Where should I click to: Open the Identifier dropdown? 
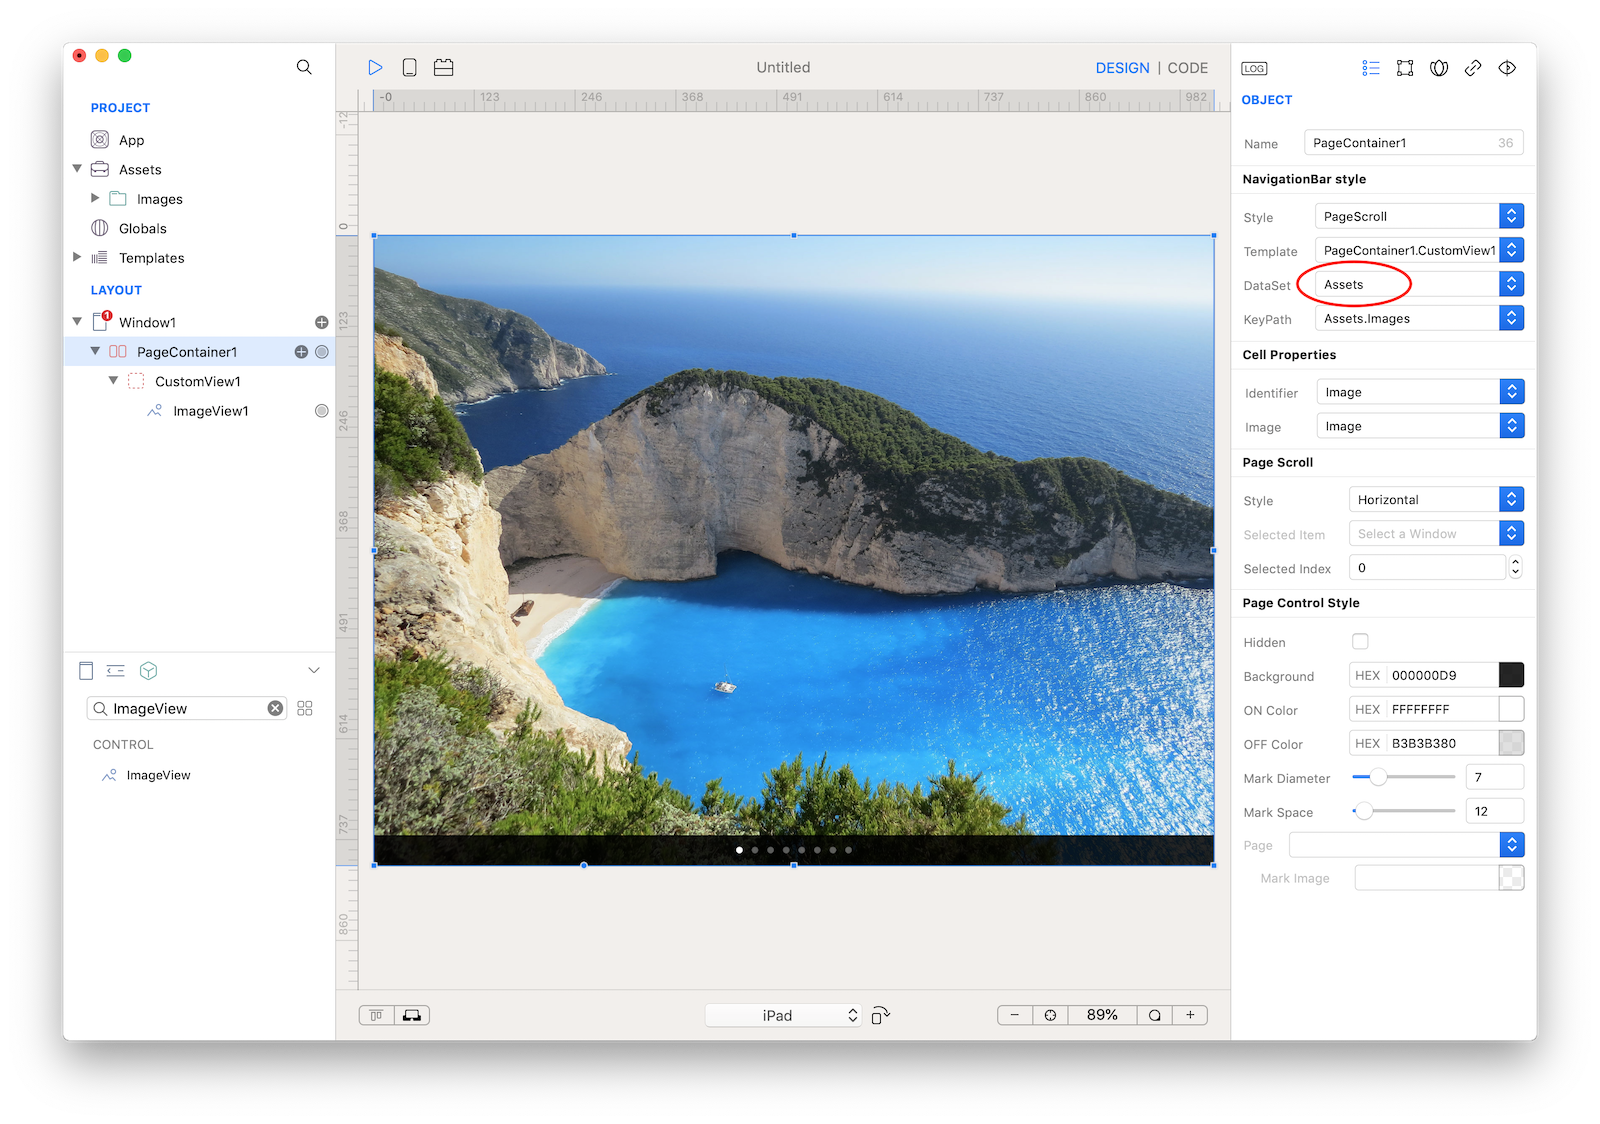(x=1420, y=392)
